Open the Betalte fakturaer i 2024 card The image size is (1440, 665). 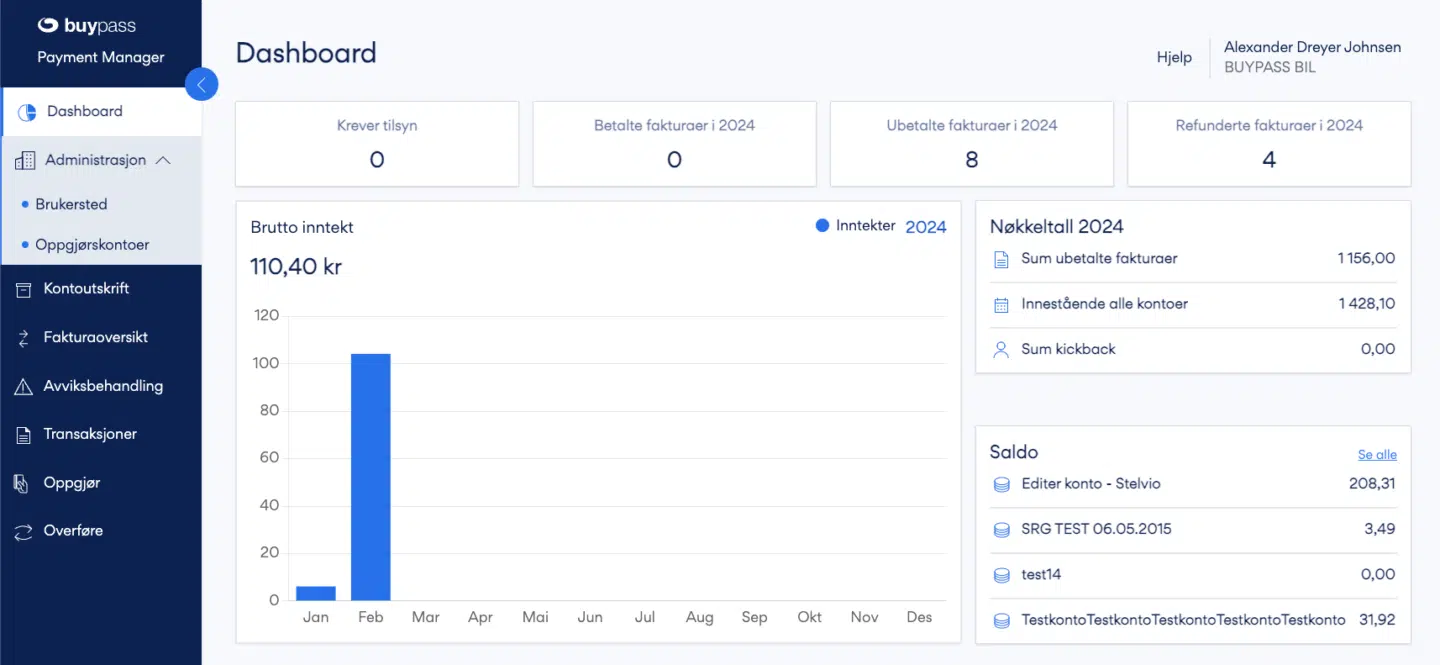674,144
